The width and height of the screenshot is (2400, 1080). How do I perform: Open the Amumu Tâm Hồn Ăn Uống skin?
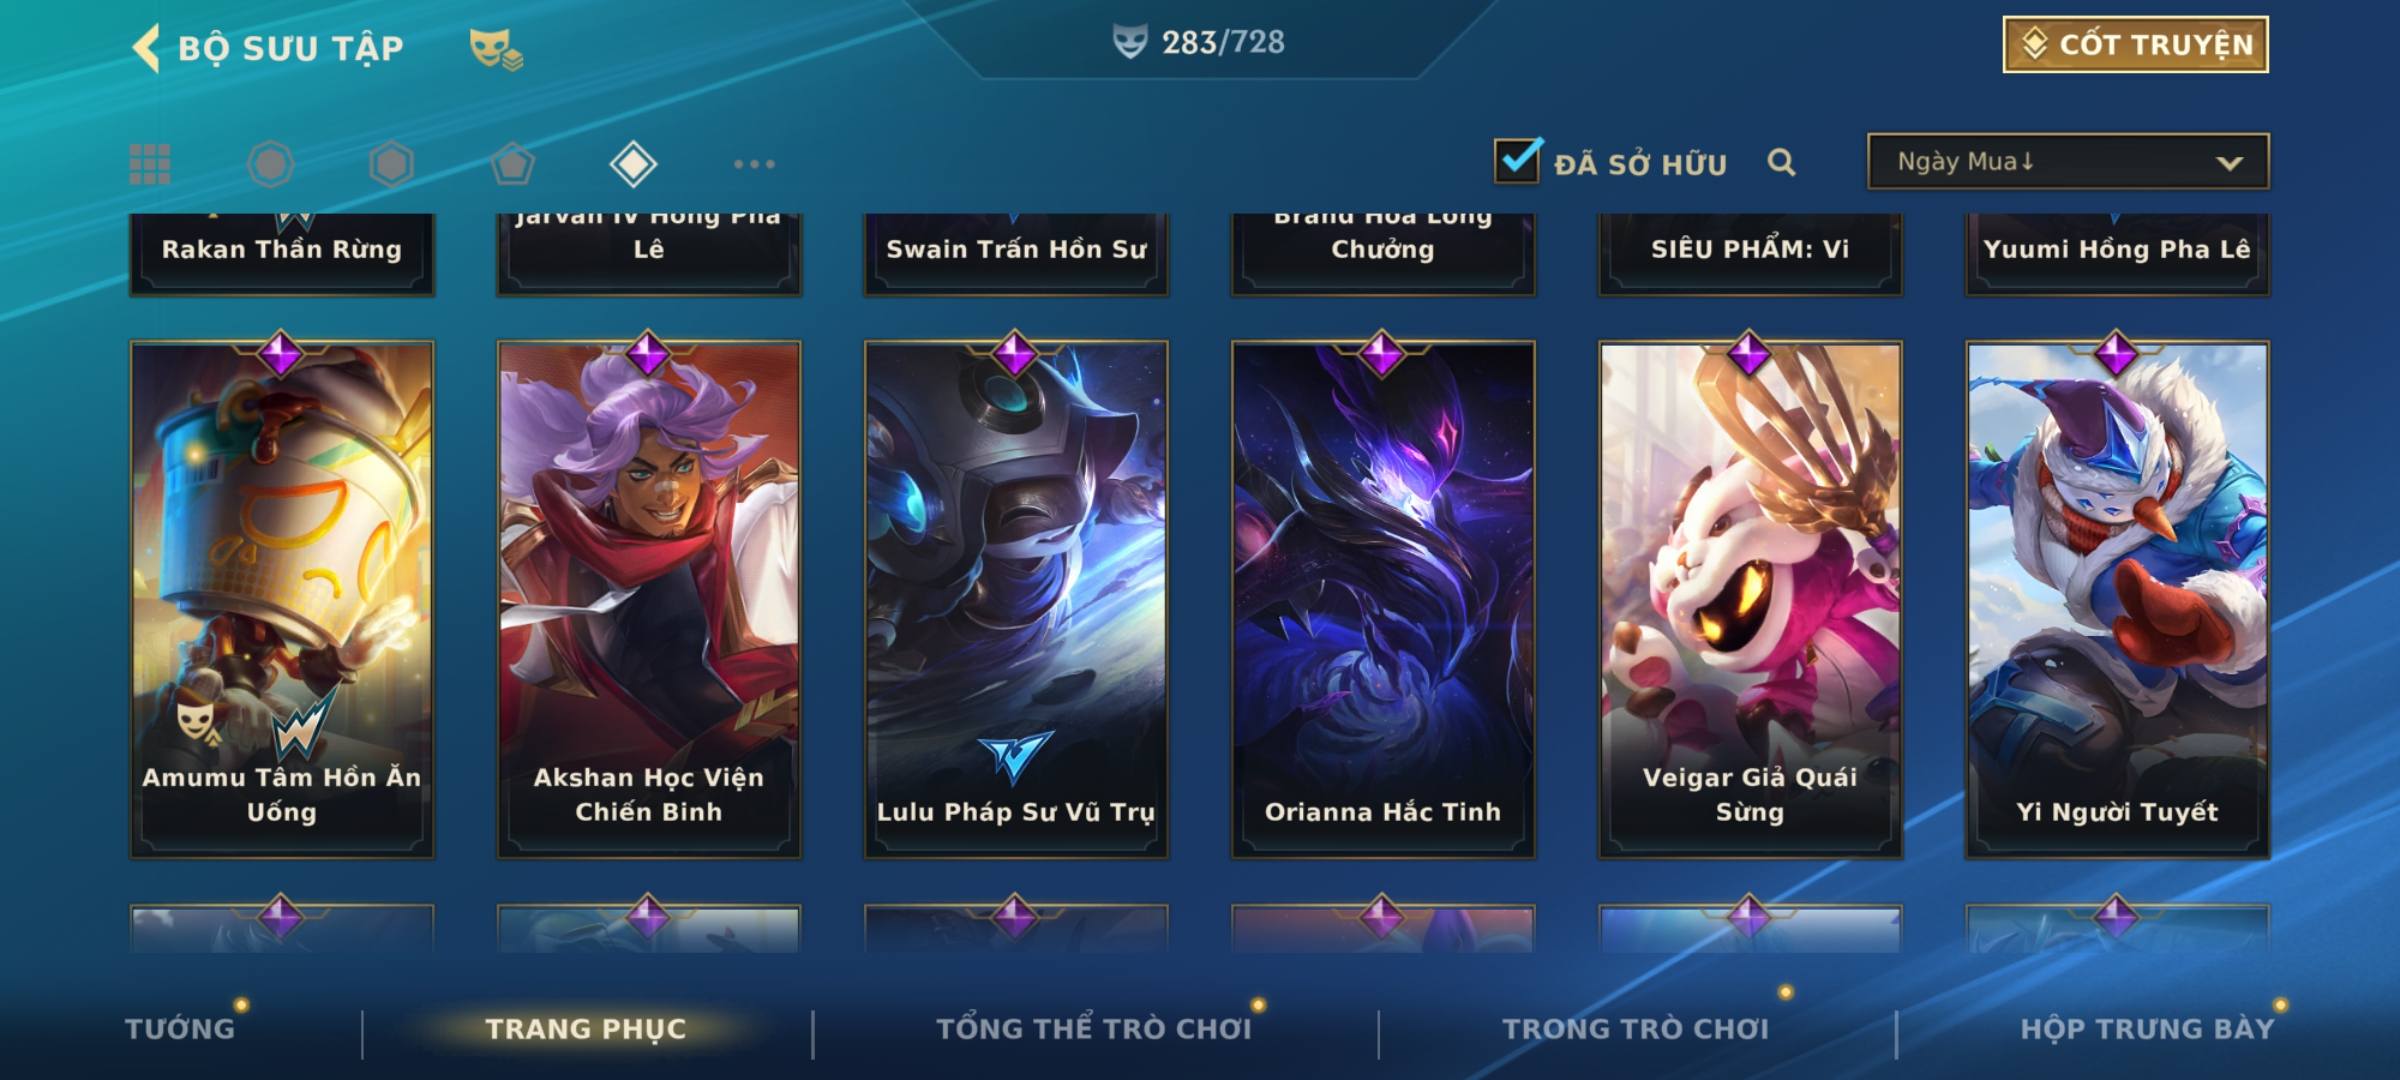282,598
